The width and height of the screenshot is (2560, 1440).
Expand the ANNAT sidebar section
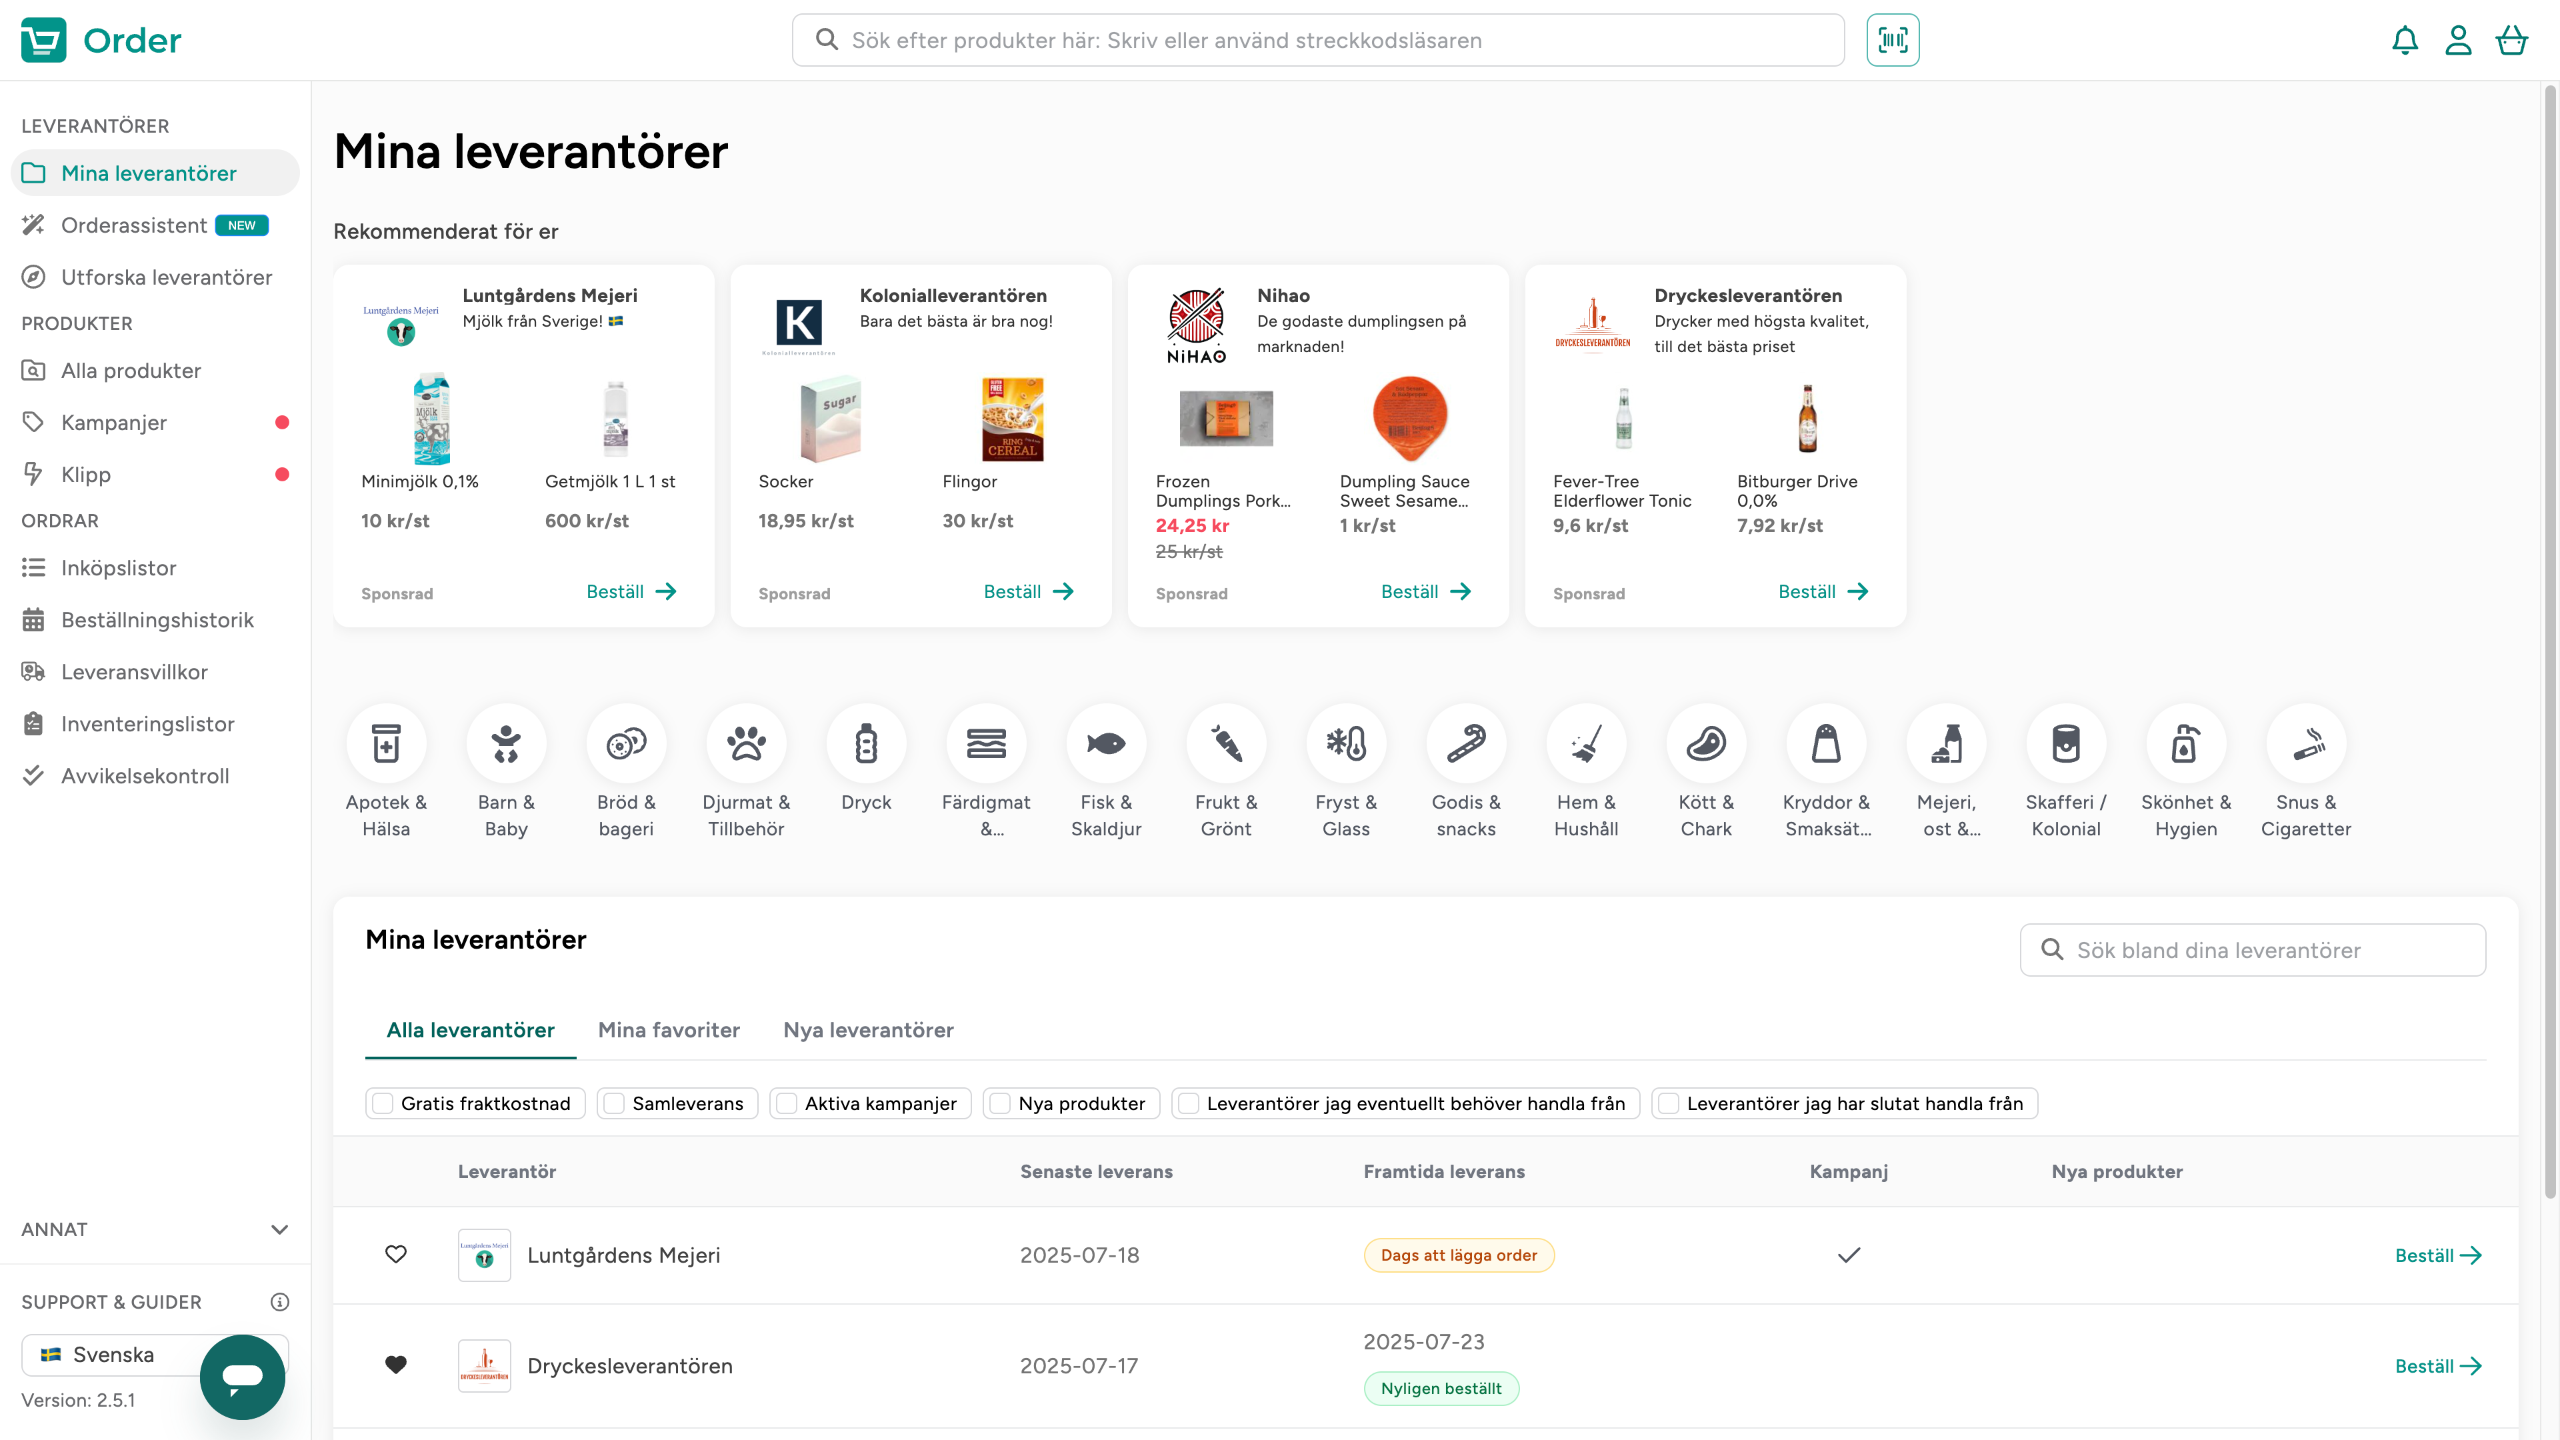coord(279,1229)
